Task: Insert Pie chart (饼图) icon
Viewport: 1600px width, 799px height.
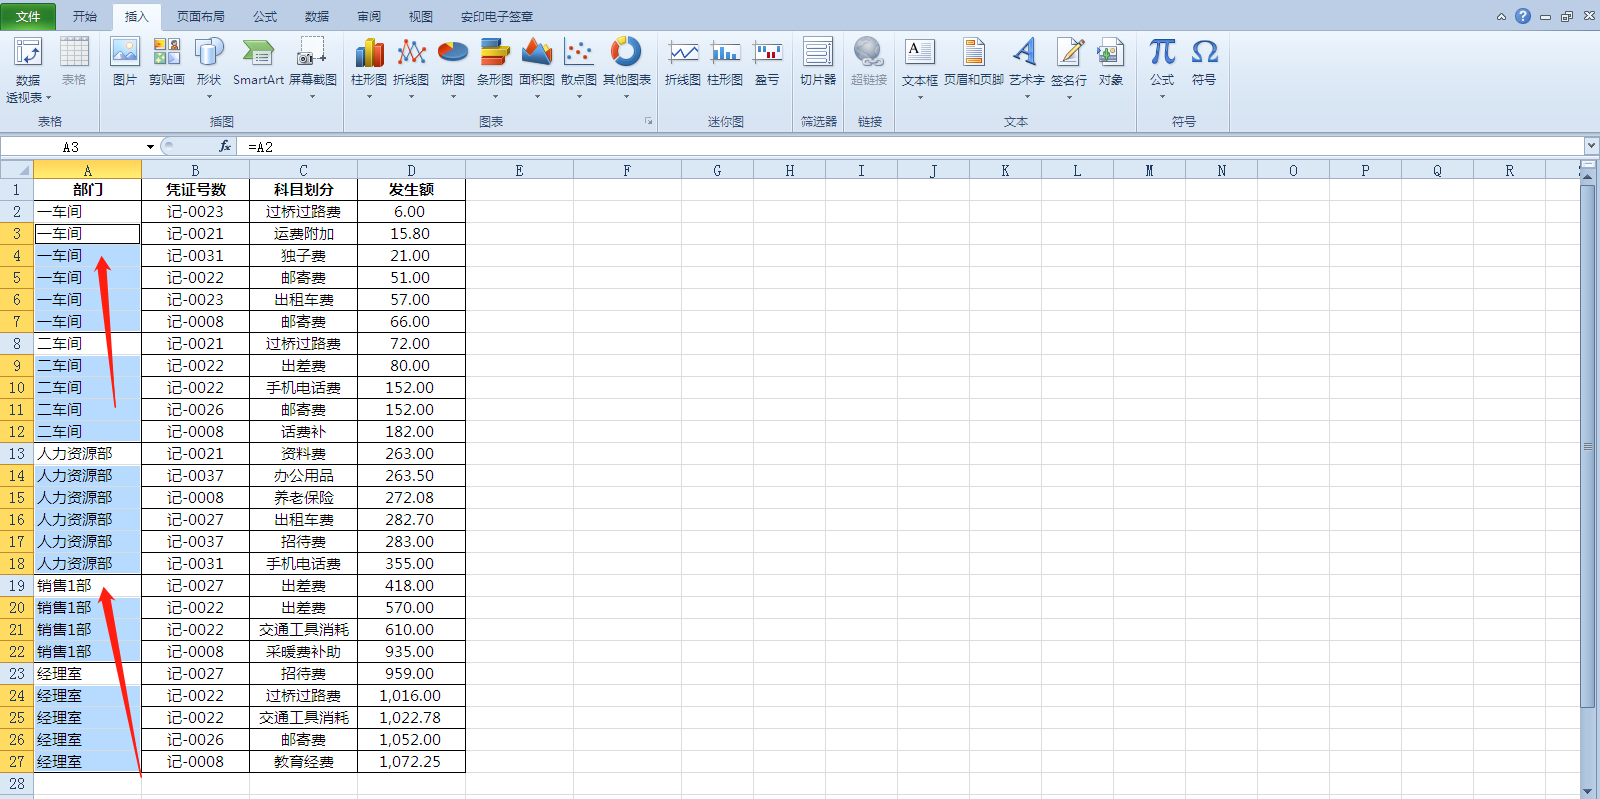Action: click(x=453, y=52)
